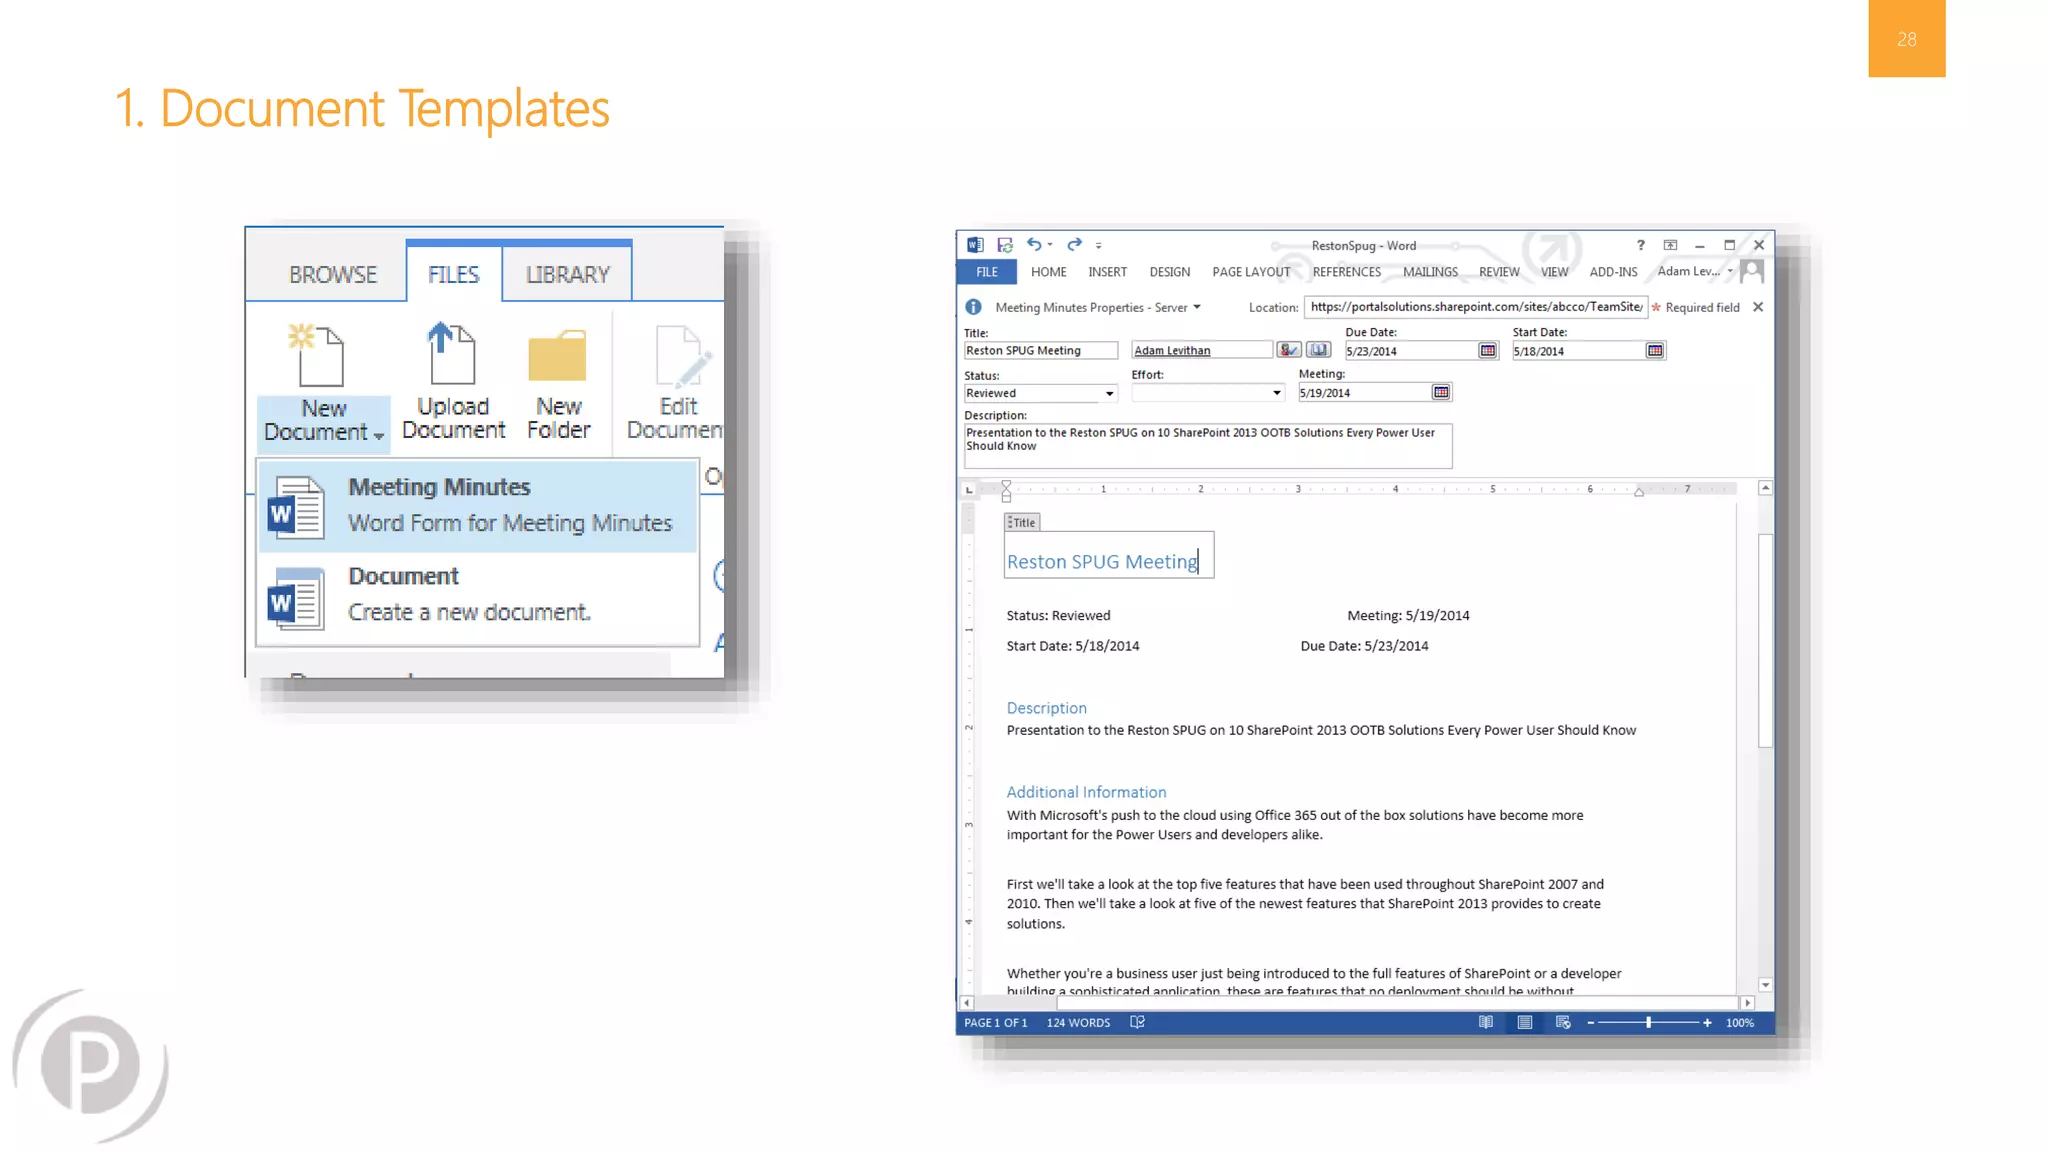Open the HOME ribbon tab
This screenshot has height=1152, width=2048.
(1048, 272)
